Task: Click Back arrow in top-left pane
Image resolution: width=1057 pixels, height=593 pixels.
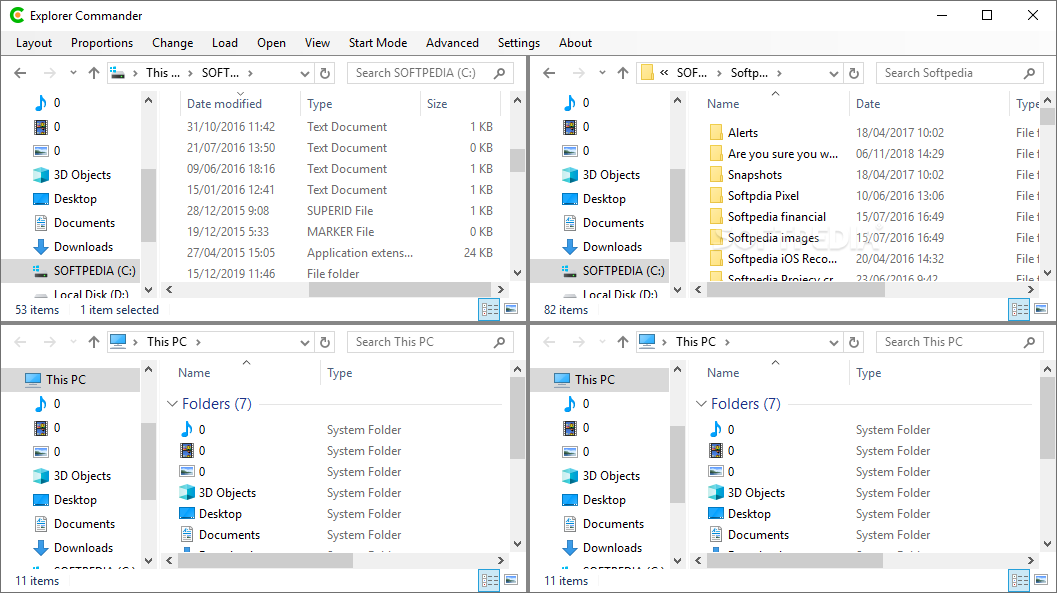Action: point(20,73)
